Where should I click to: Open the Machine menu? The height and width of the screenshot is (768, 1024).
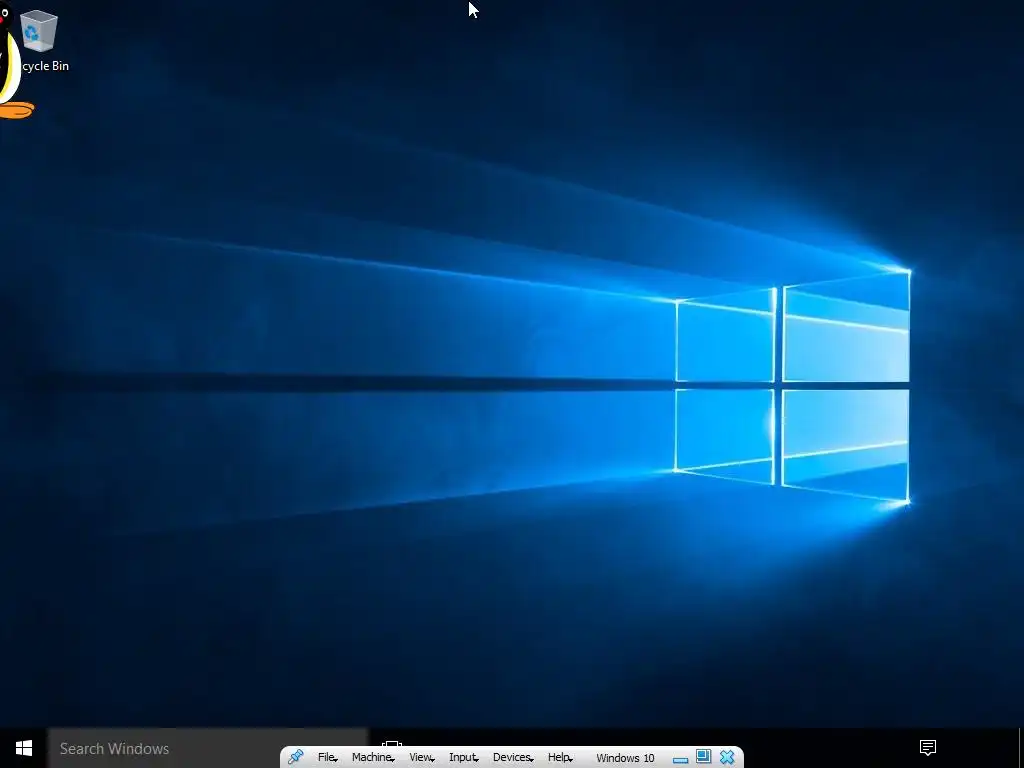(373, 758)
